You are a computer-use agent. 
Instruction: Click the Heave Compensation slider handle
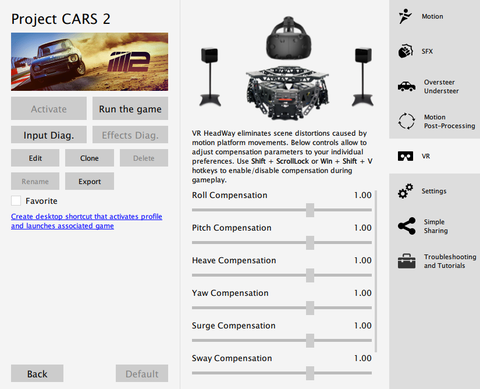(x=310, y=275)
